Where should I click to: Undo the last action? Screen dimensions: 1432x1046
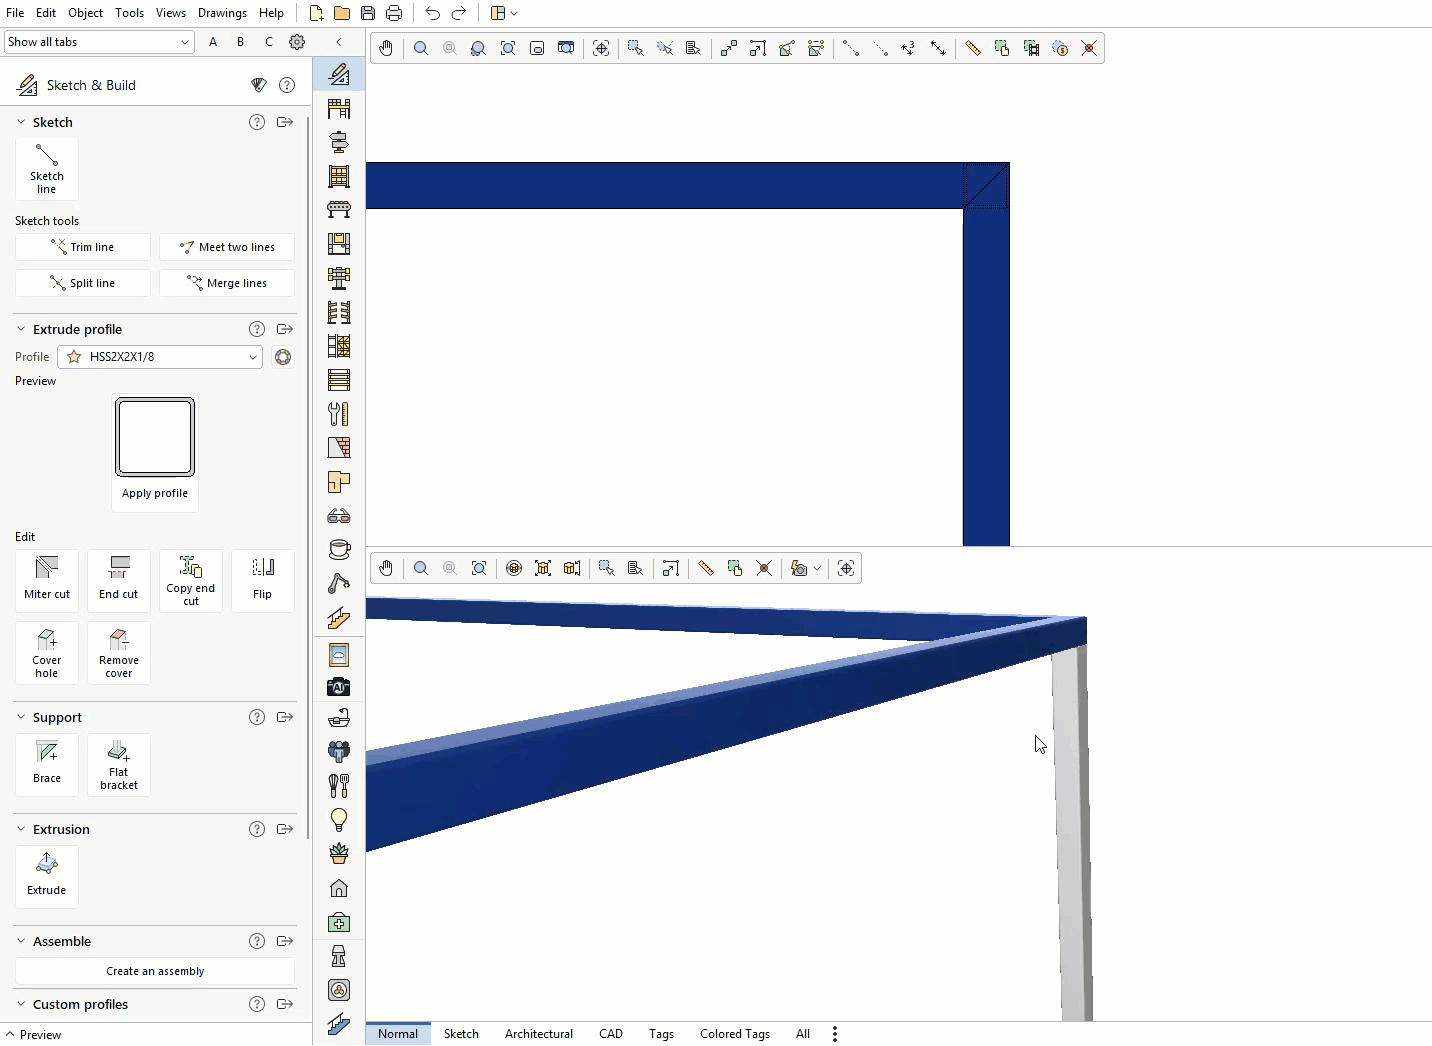click(432, 13)
